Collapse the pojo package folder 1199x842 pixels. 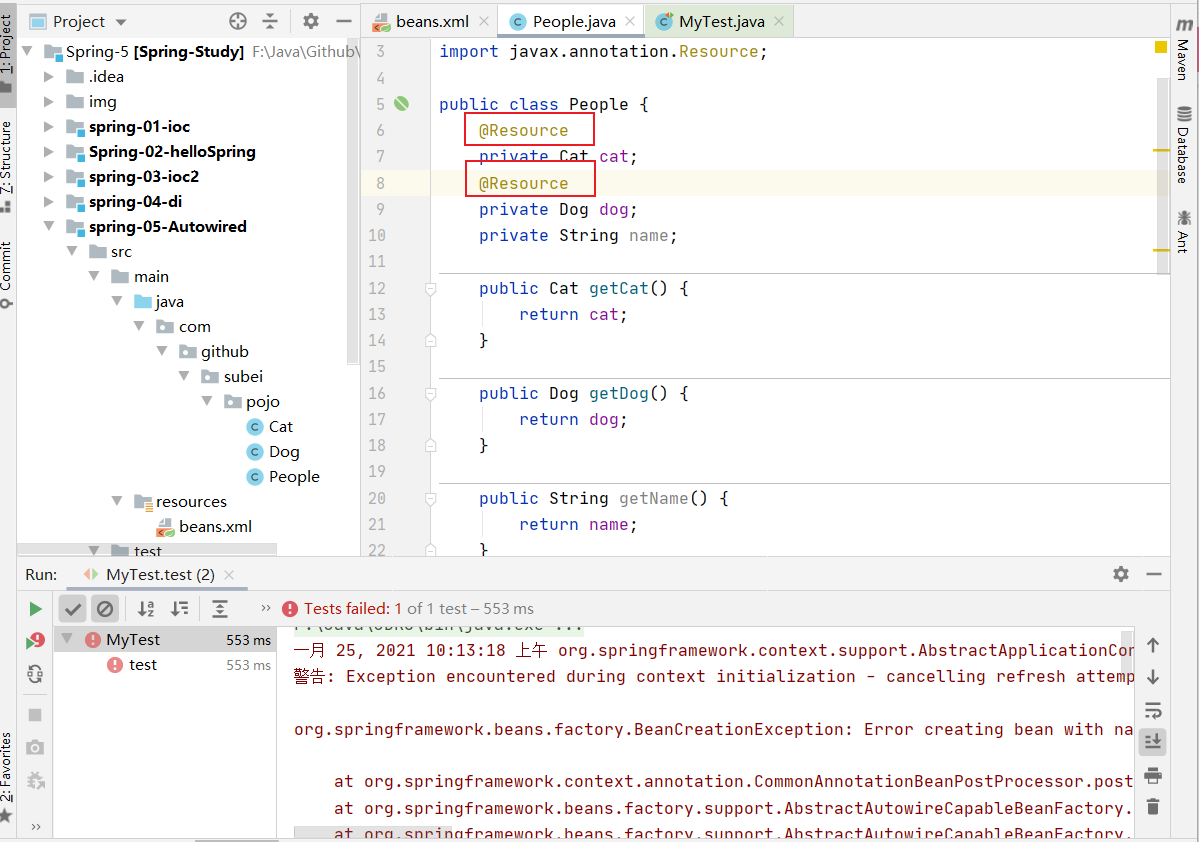pyautogui.click(x=208, y=402)
